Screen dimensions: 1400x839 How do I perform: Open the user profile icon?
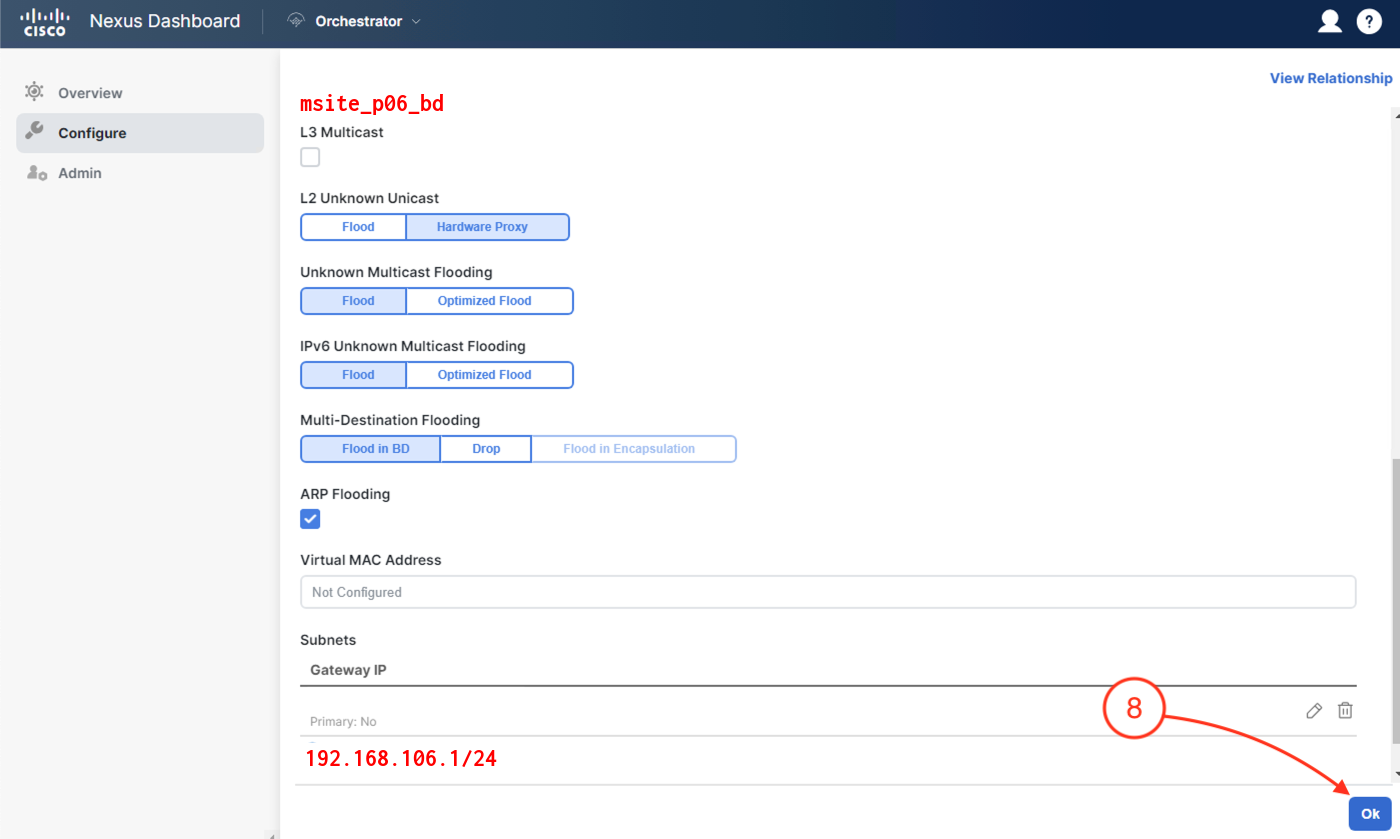[1329, 21]
